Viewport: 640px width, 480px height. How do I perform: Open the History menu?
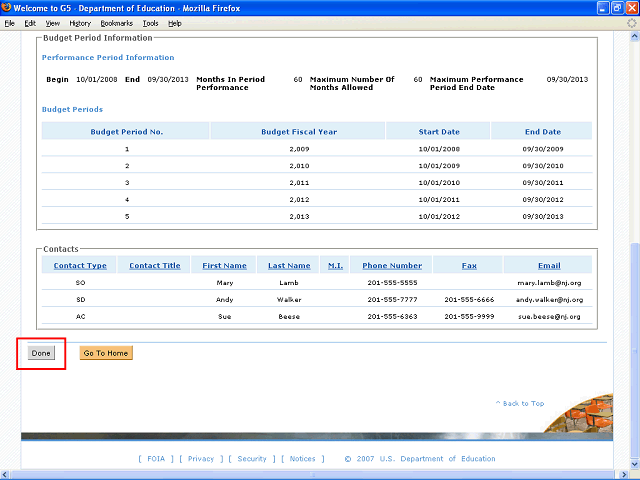[80, 22]
